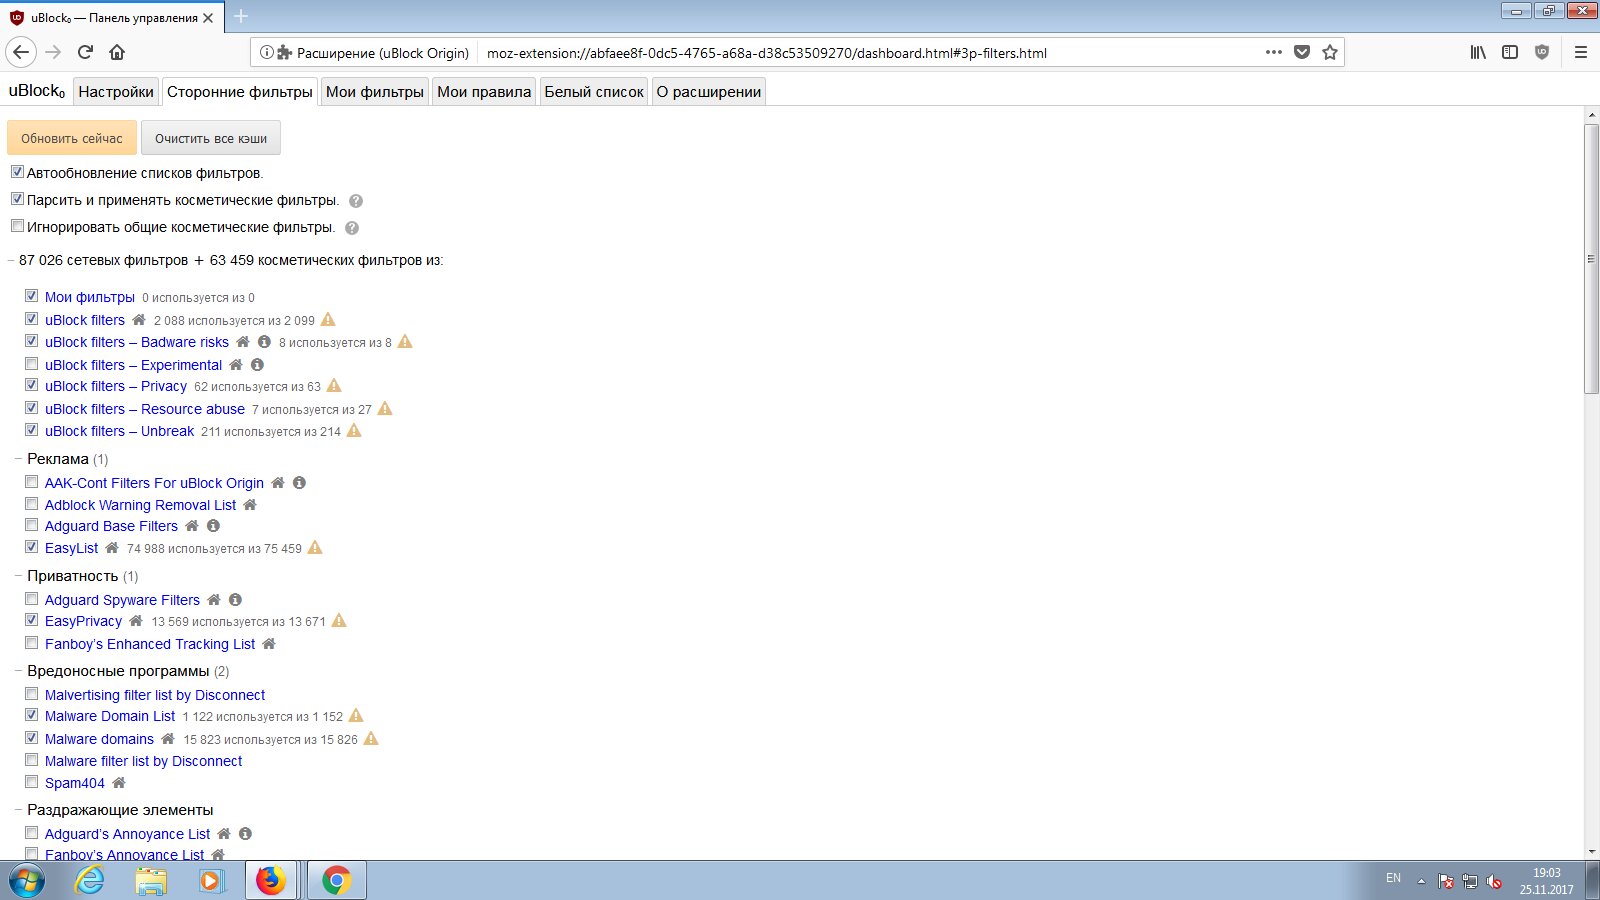The image size is (1600, 900).
Task: Open info icon for uBlock filters – Badware risks
Action: pyautogui.click(x=264, y=342)
